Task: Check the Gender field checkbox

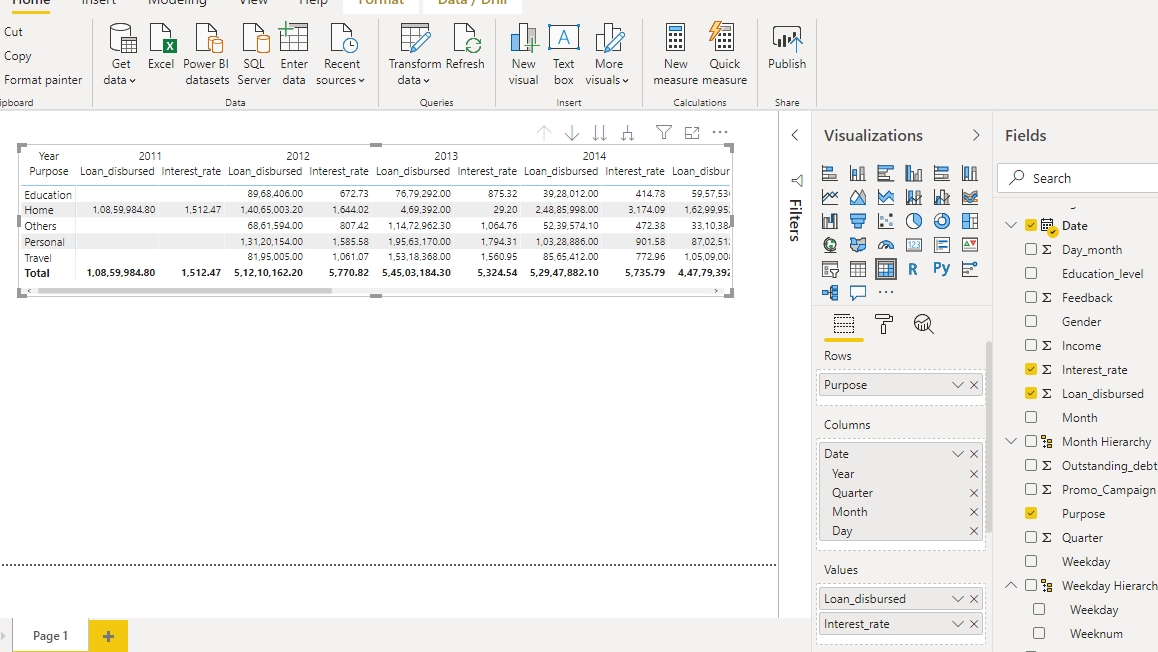Action: 1031,321
